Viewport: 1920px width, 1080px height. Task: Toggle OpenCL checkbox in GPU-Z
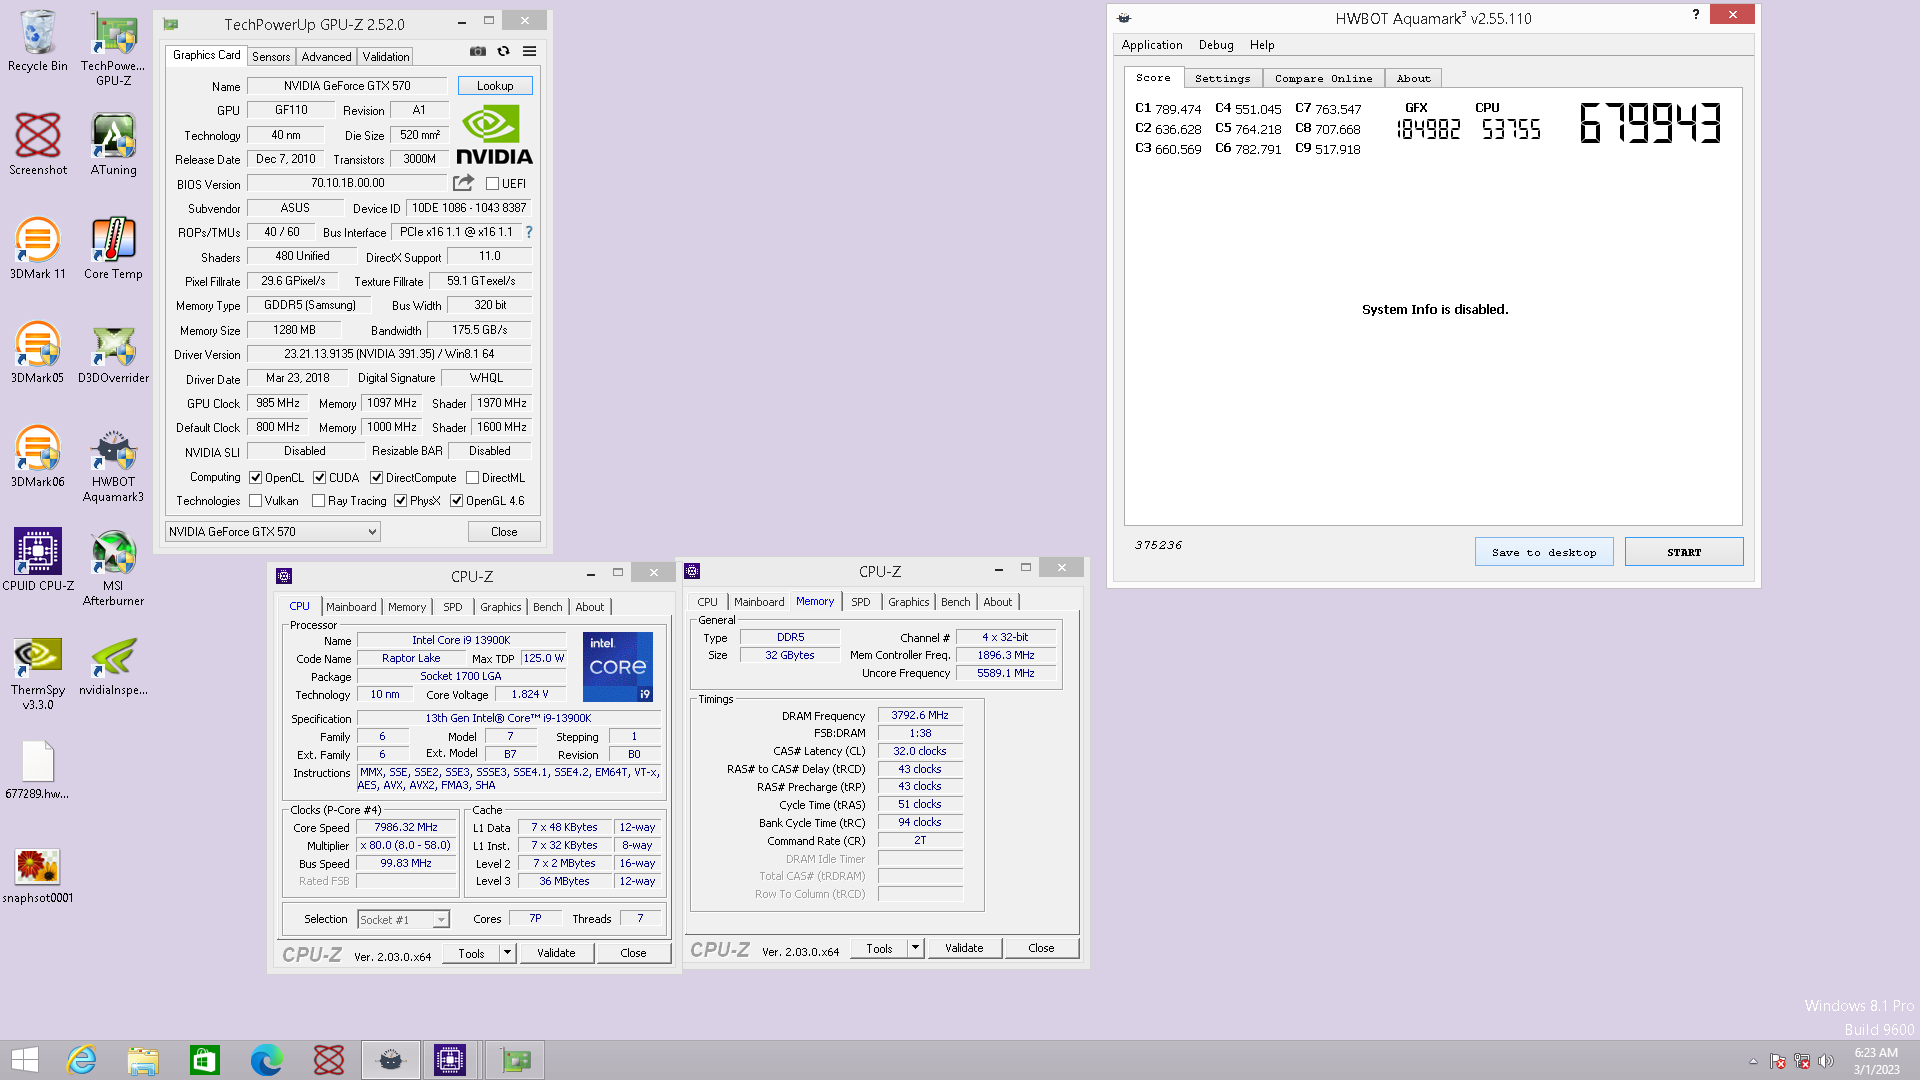[255, 478]
